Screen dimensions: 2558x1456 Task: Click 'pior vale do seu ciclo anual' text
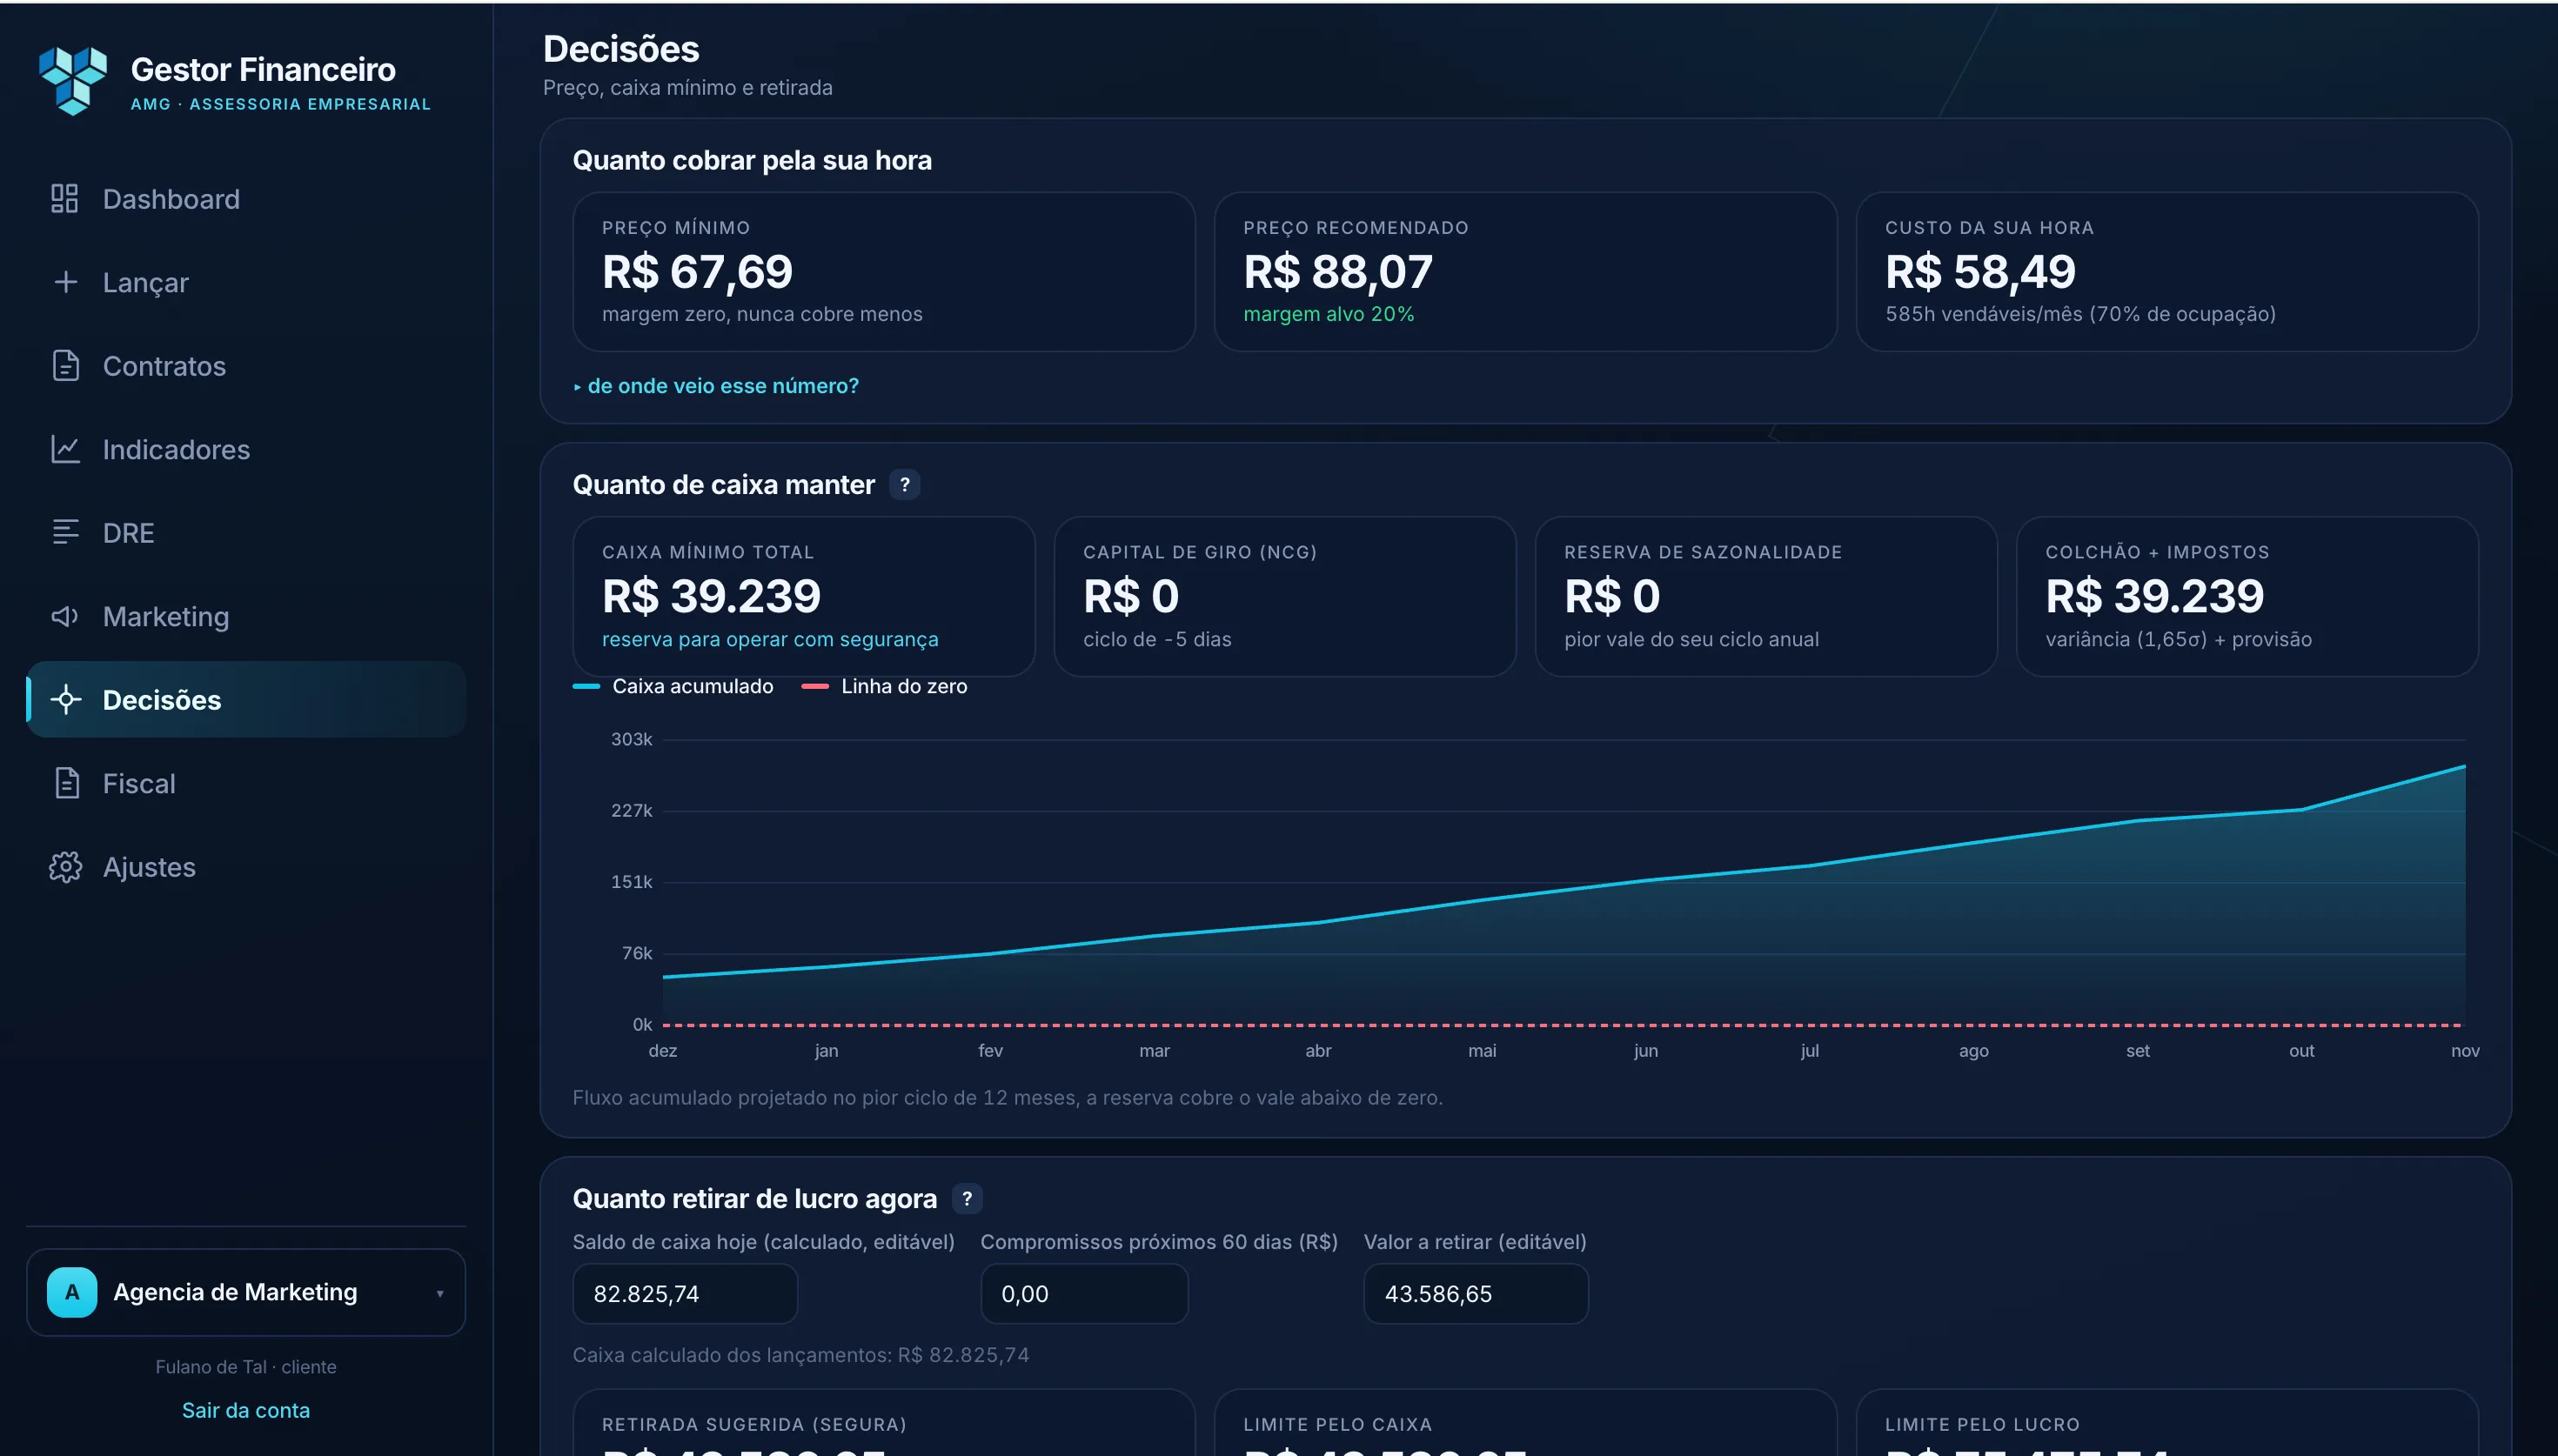(x=1691, y=639)
